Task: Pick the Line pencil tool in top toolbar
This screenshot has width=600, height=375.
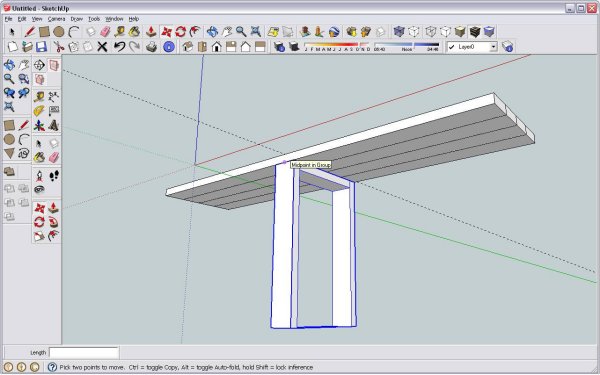Action: pyautogui.click(x=29, y=32)
